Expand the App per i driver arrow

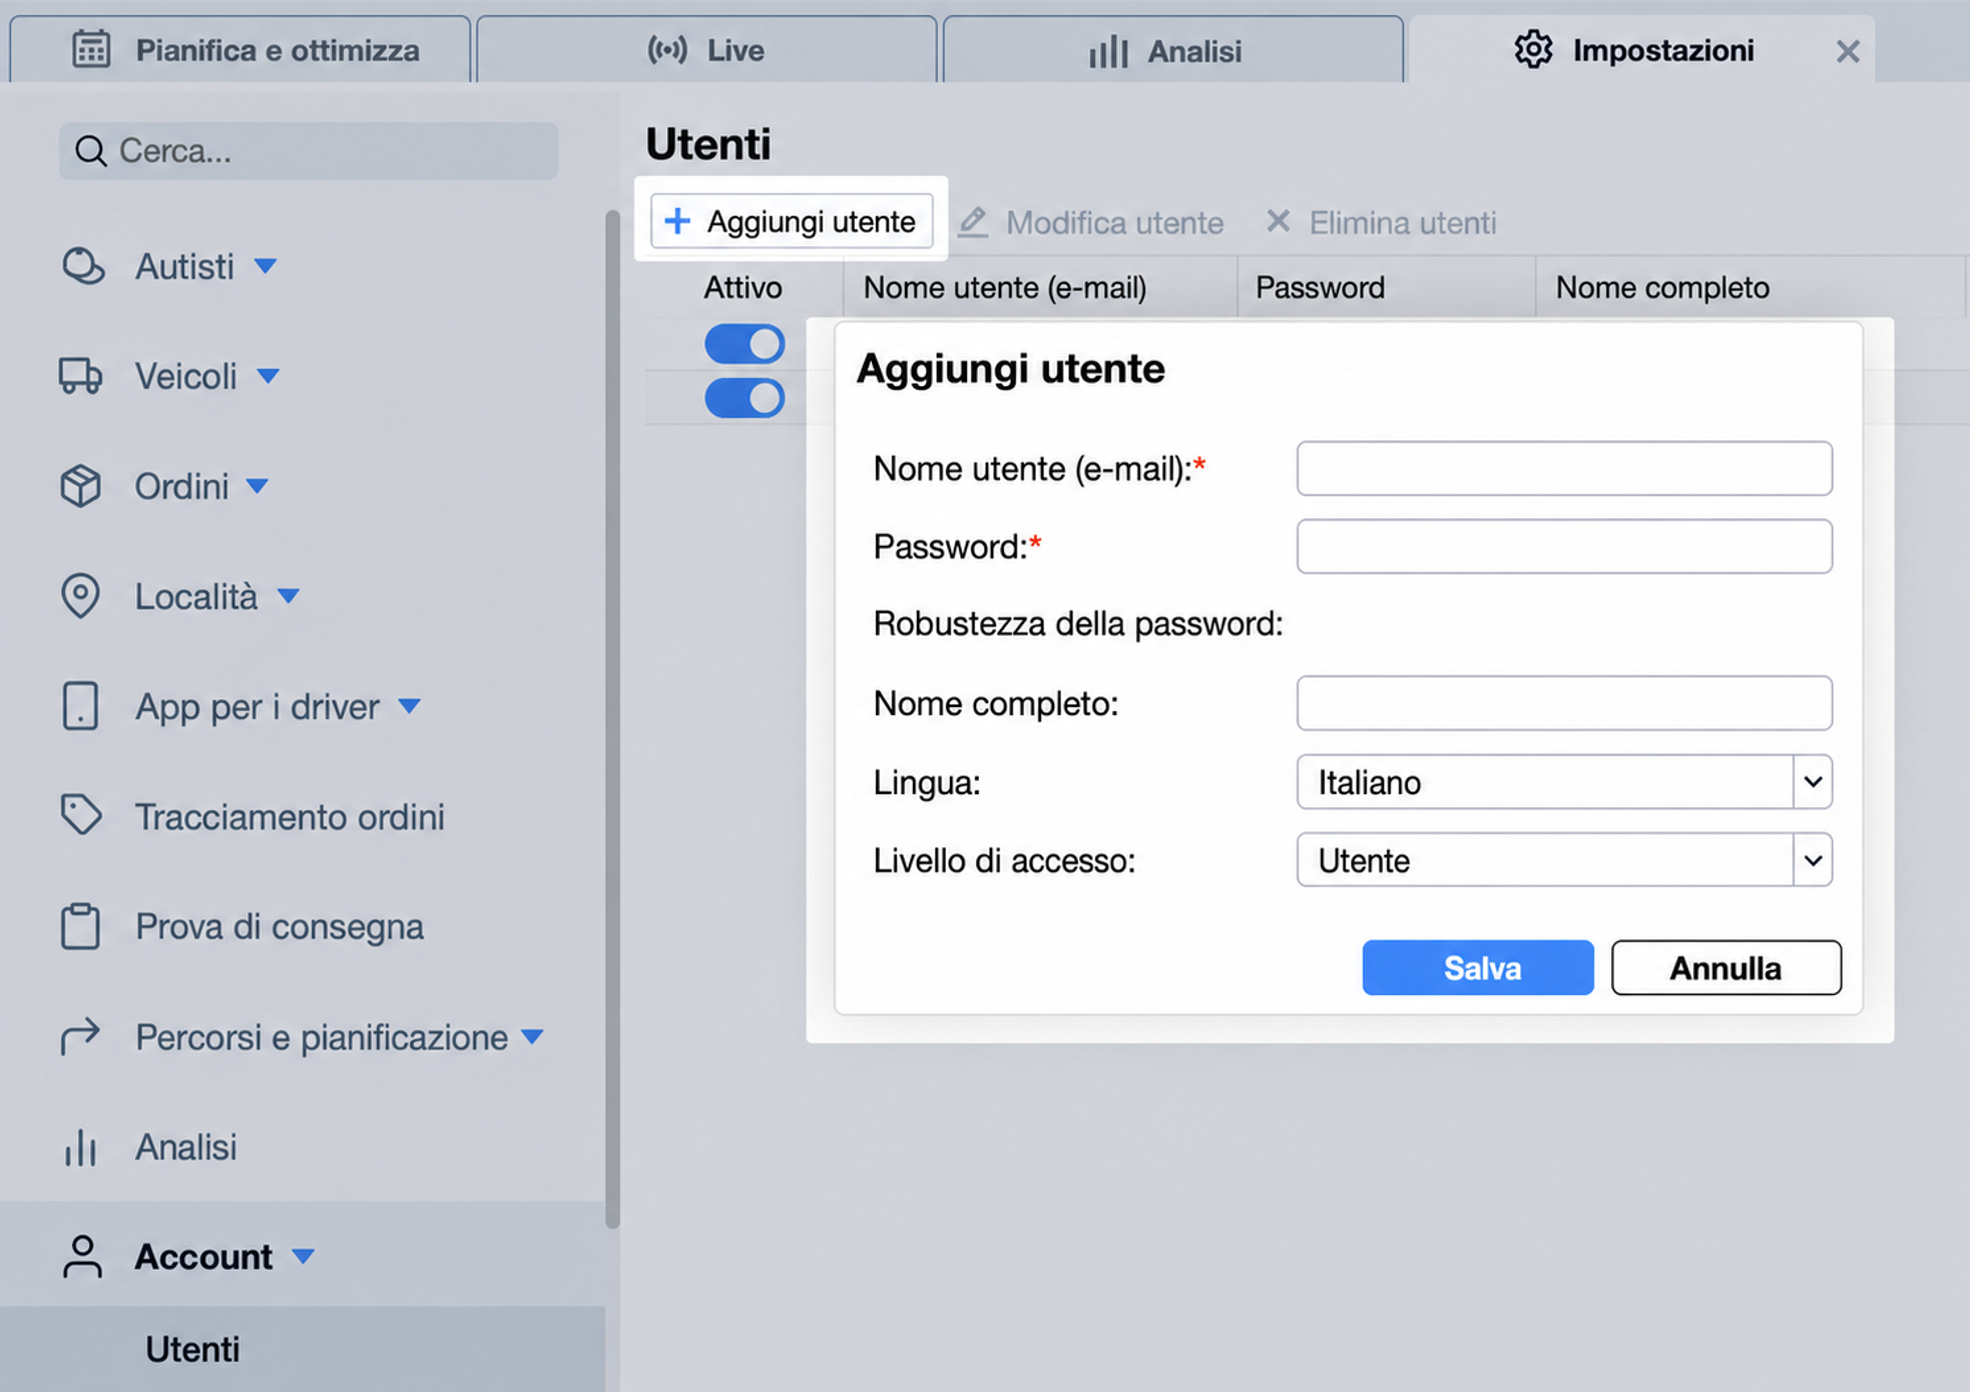(x=409, y=706)
